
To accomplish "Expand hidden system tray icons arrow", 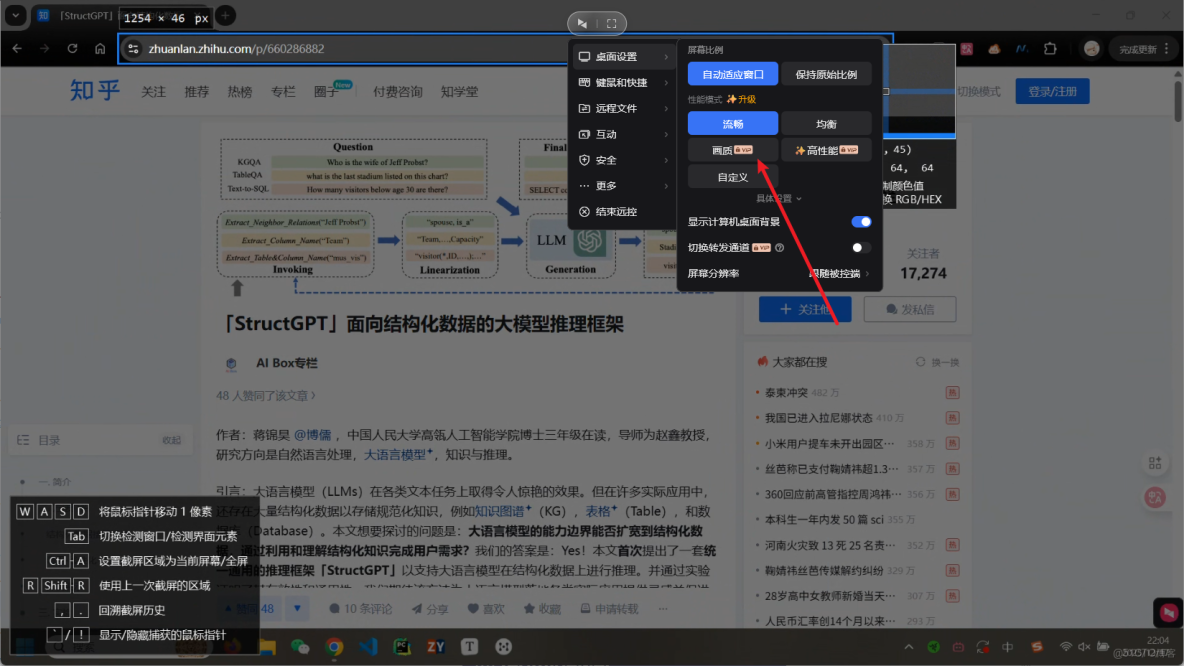I will 909,647.
